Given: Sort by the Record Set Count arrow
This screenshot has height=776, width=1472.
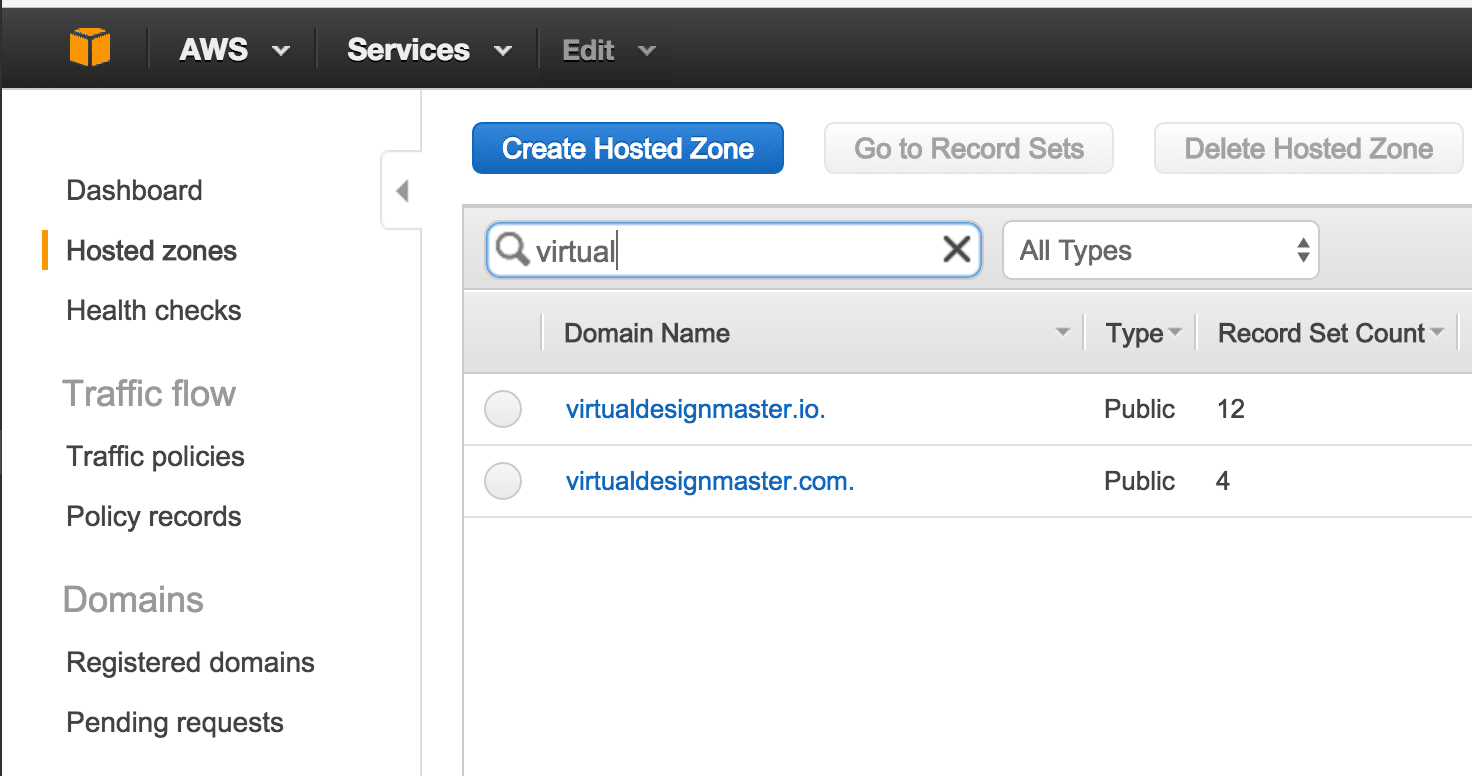Looking at the screenshot, I should coord(1438,333).
